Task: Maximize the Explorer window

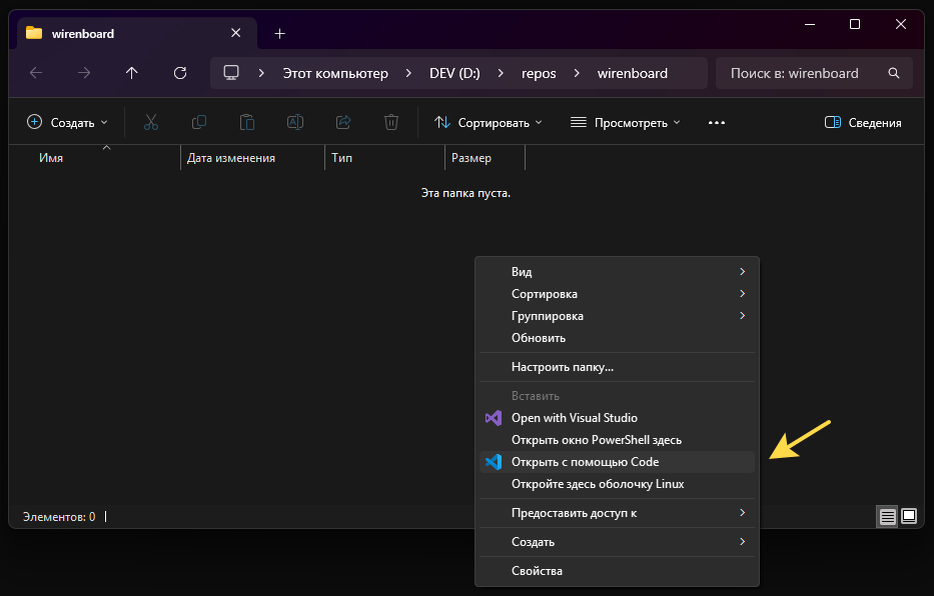Action: (x=855, y=24)
